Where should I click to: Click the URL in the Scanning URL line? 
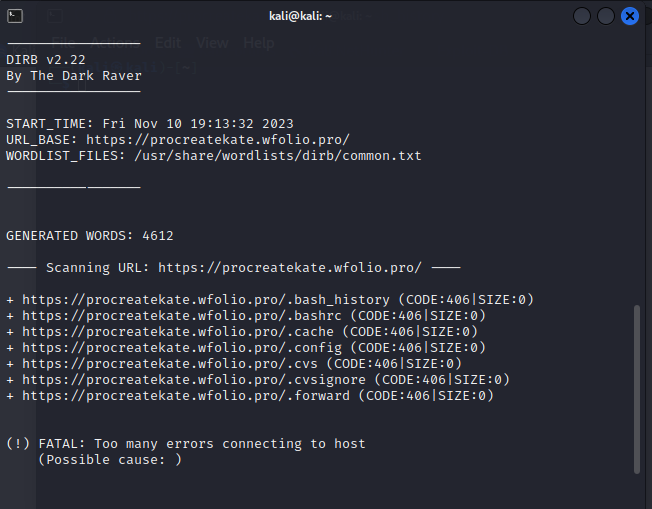(x=290, y=268)
